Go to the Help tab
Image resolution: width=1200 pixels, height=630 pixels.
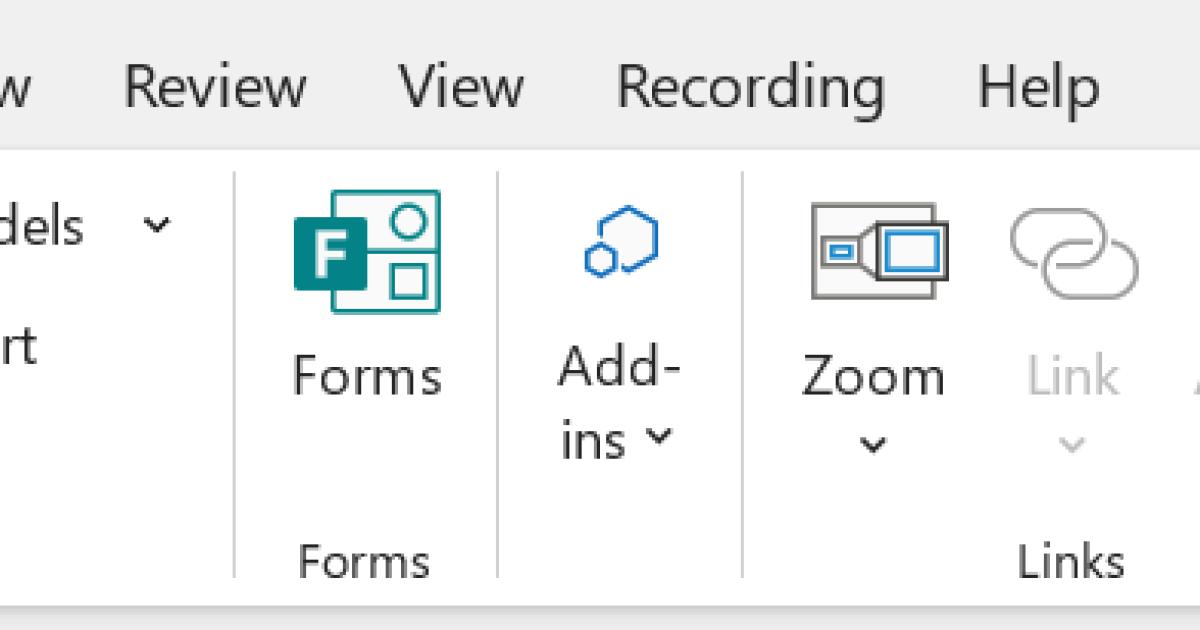1038,87
